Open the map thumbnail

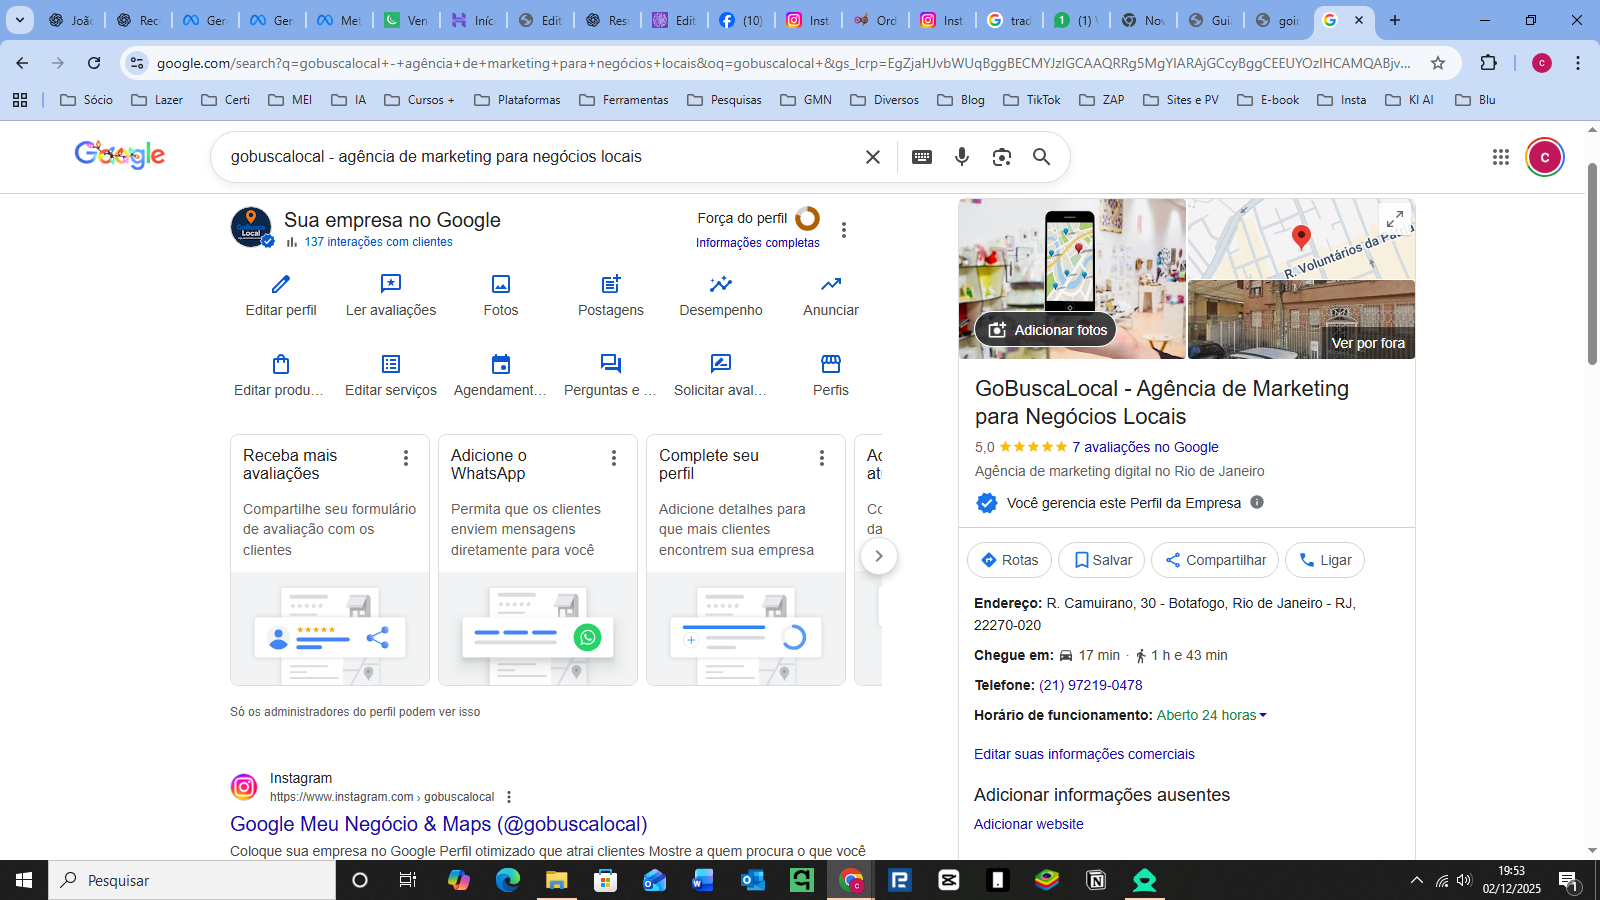click(1301, 239)
